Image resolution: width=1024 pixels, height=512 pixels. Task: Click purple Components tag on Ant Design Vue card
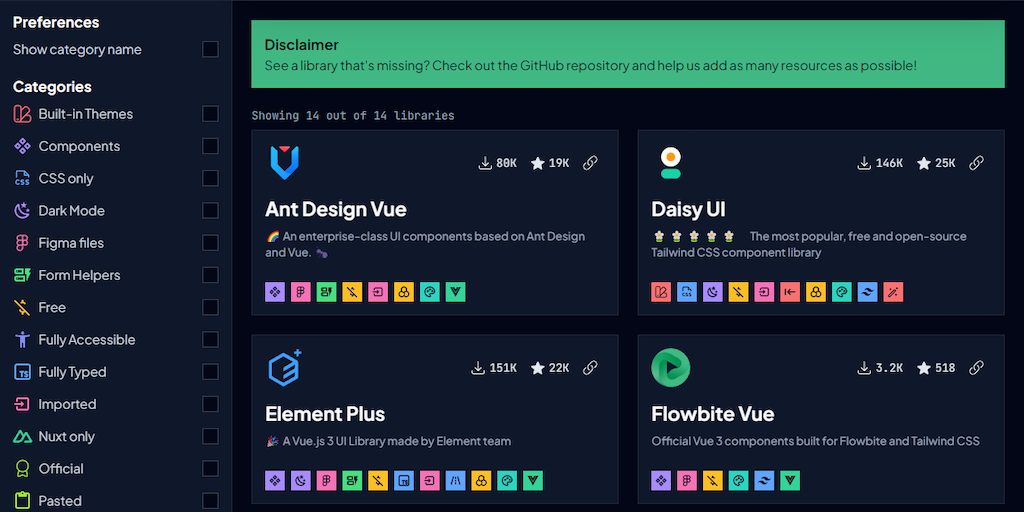[x=275, y=292]
